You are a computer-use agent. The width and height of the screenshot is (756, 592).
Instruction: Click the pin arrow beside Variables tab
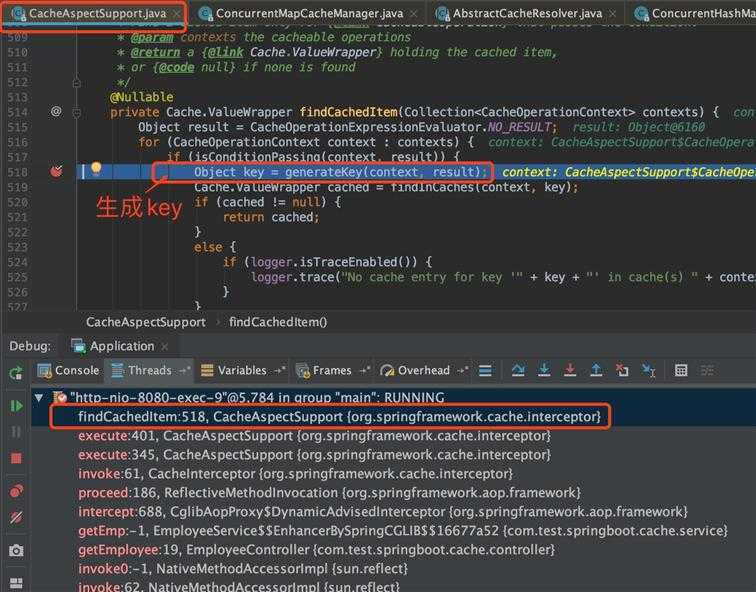pos(280,370)
